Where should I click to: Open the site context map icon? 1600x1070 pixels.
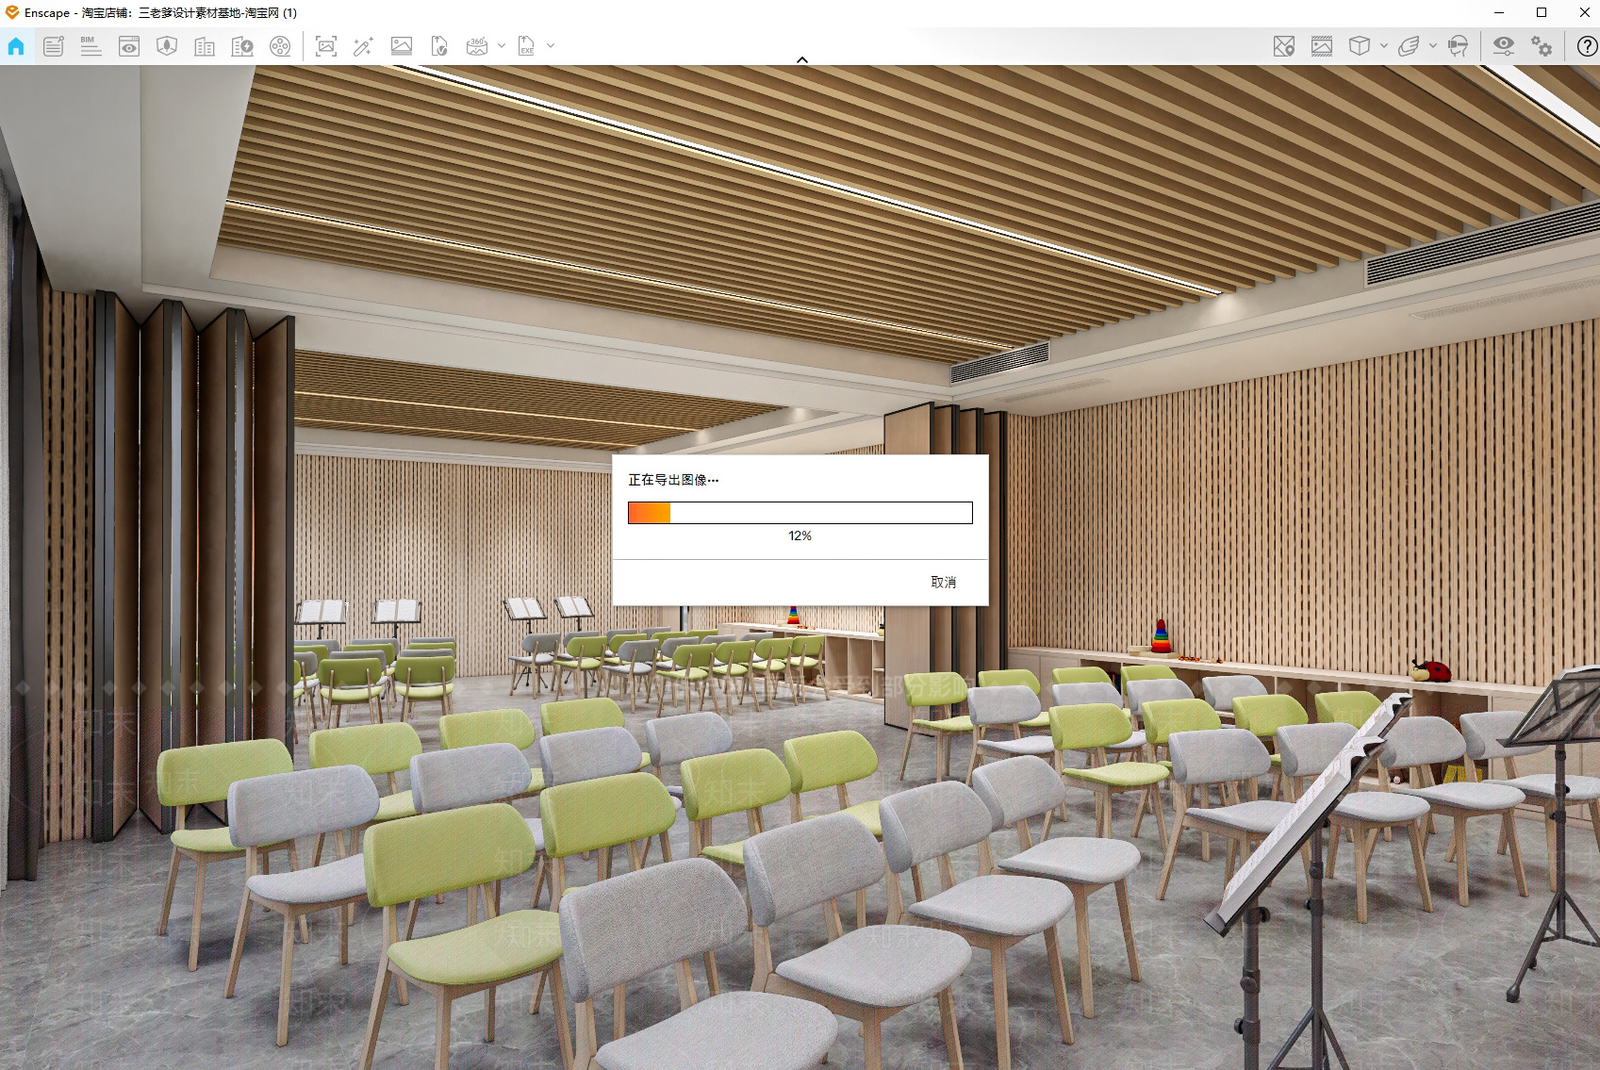pos(1284,46)
